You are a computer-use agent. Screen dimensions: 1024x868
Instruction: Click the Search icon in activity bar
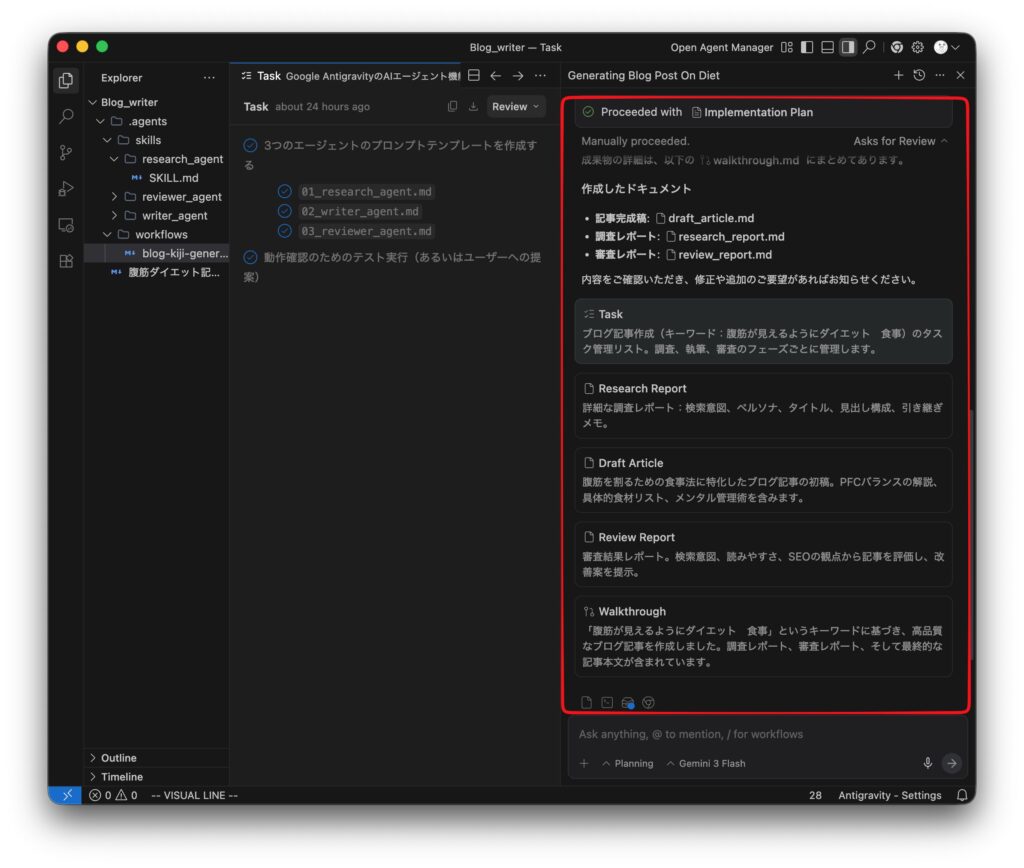coord(66,117)
